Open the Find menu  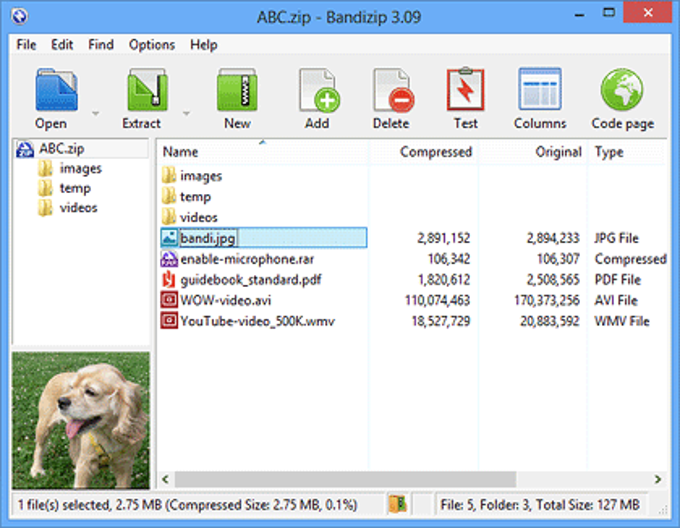(101, 45)
